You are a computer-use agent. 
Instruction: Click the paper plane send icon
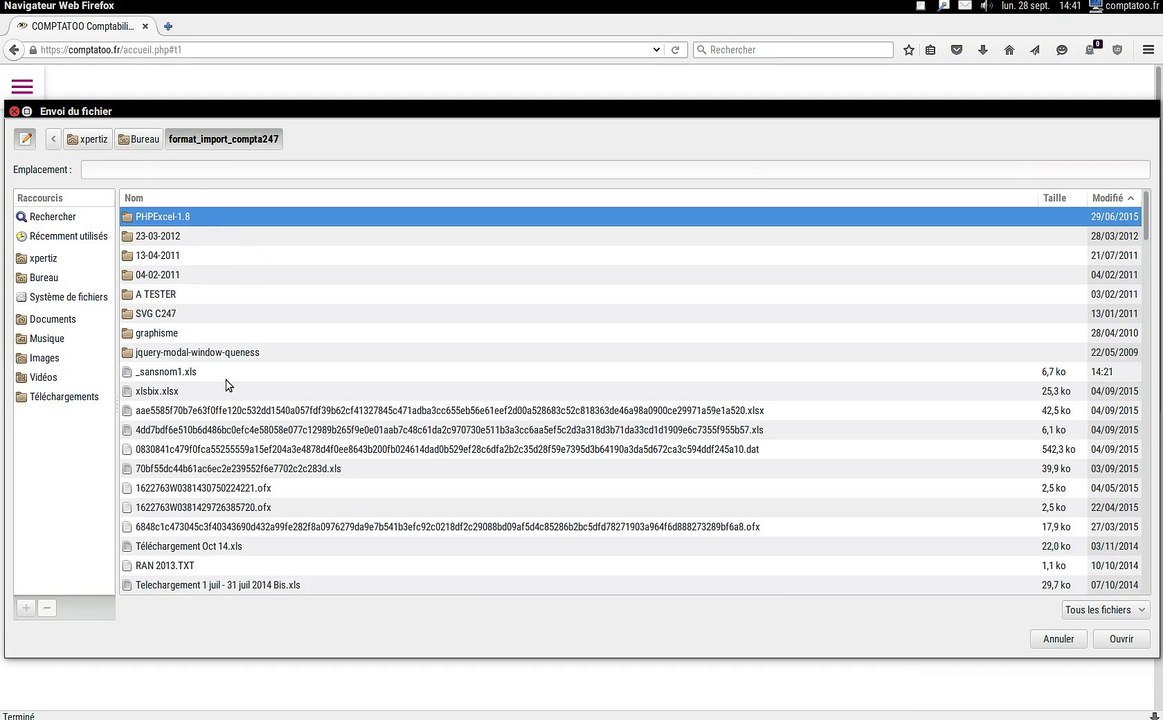pos(1035,50)
